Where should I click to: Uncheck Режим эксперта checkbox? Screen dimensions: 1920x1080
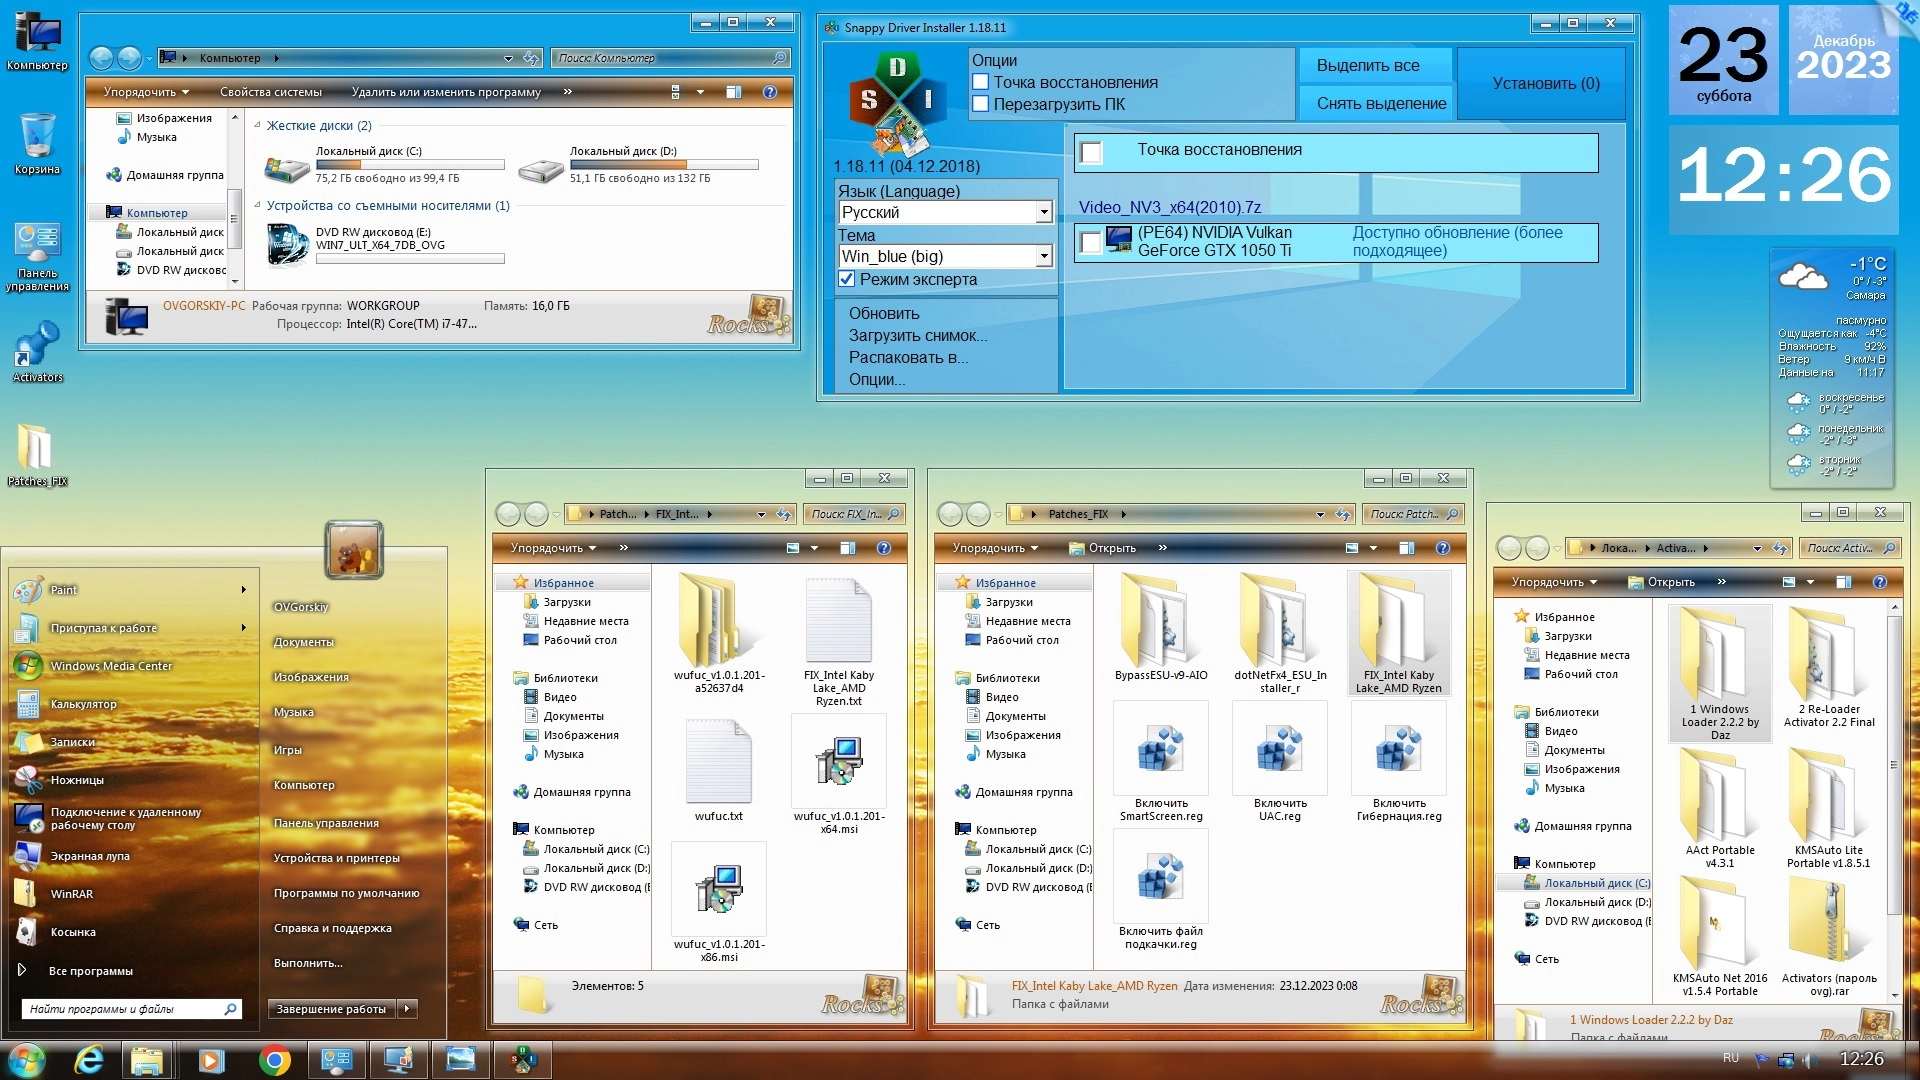point(847,280)
